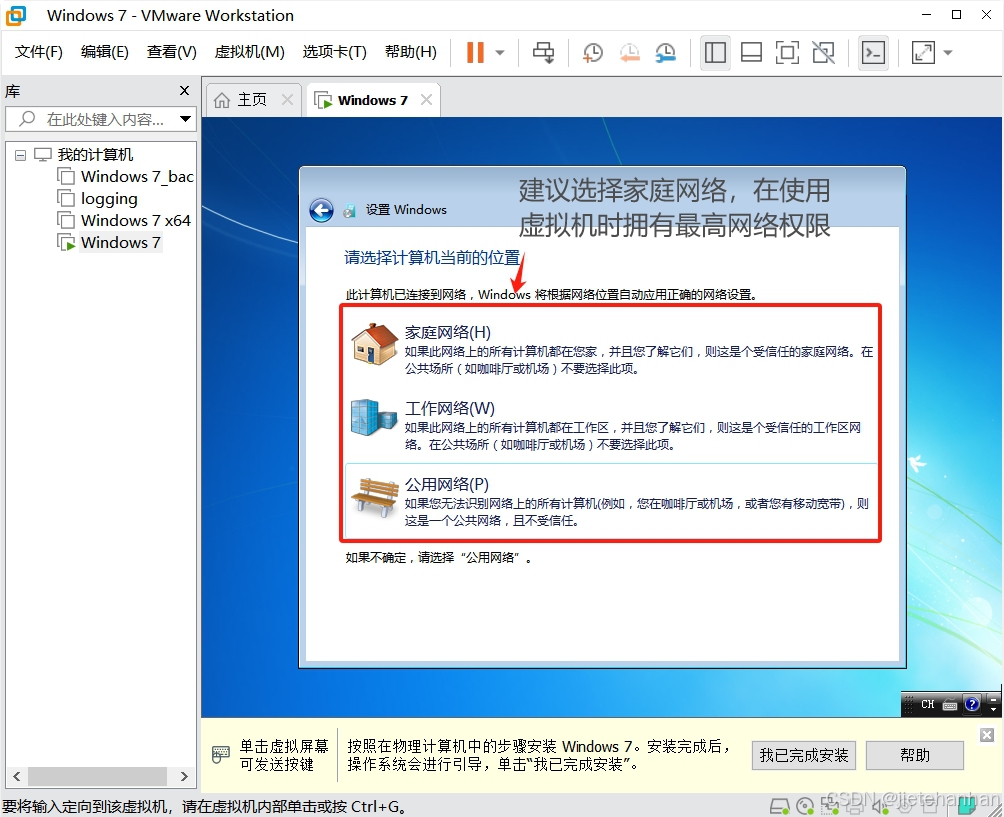The height and width of the screenshot is (817, 1004).
Task: Open the 编辑(E) menu
Action: coord(104,52)
